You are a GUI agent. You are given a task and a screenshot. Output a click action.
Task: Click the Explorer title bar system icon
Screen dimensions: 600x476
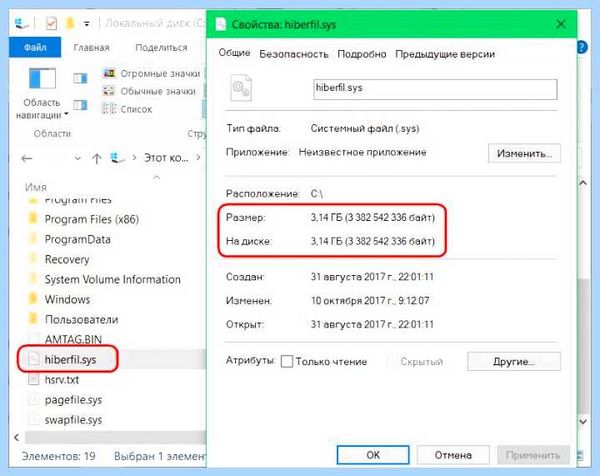pyautogui.click(x=21, y=24)
